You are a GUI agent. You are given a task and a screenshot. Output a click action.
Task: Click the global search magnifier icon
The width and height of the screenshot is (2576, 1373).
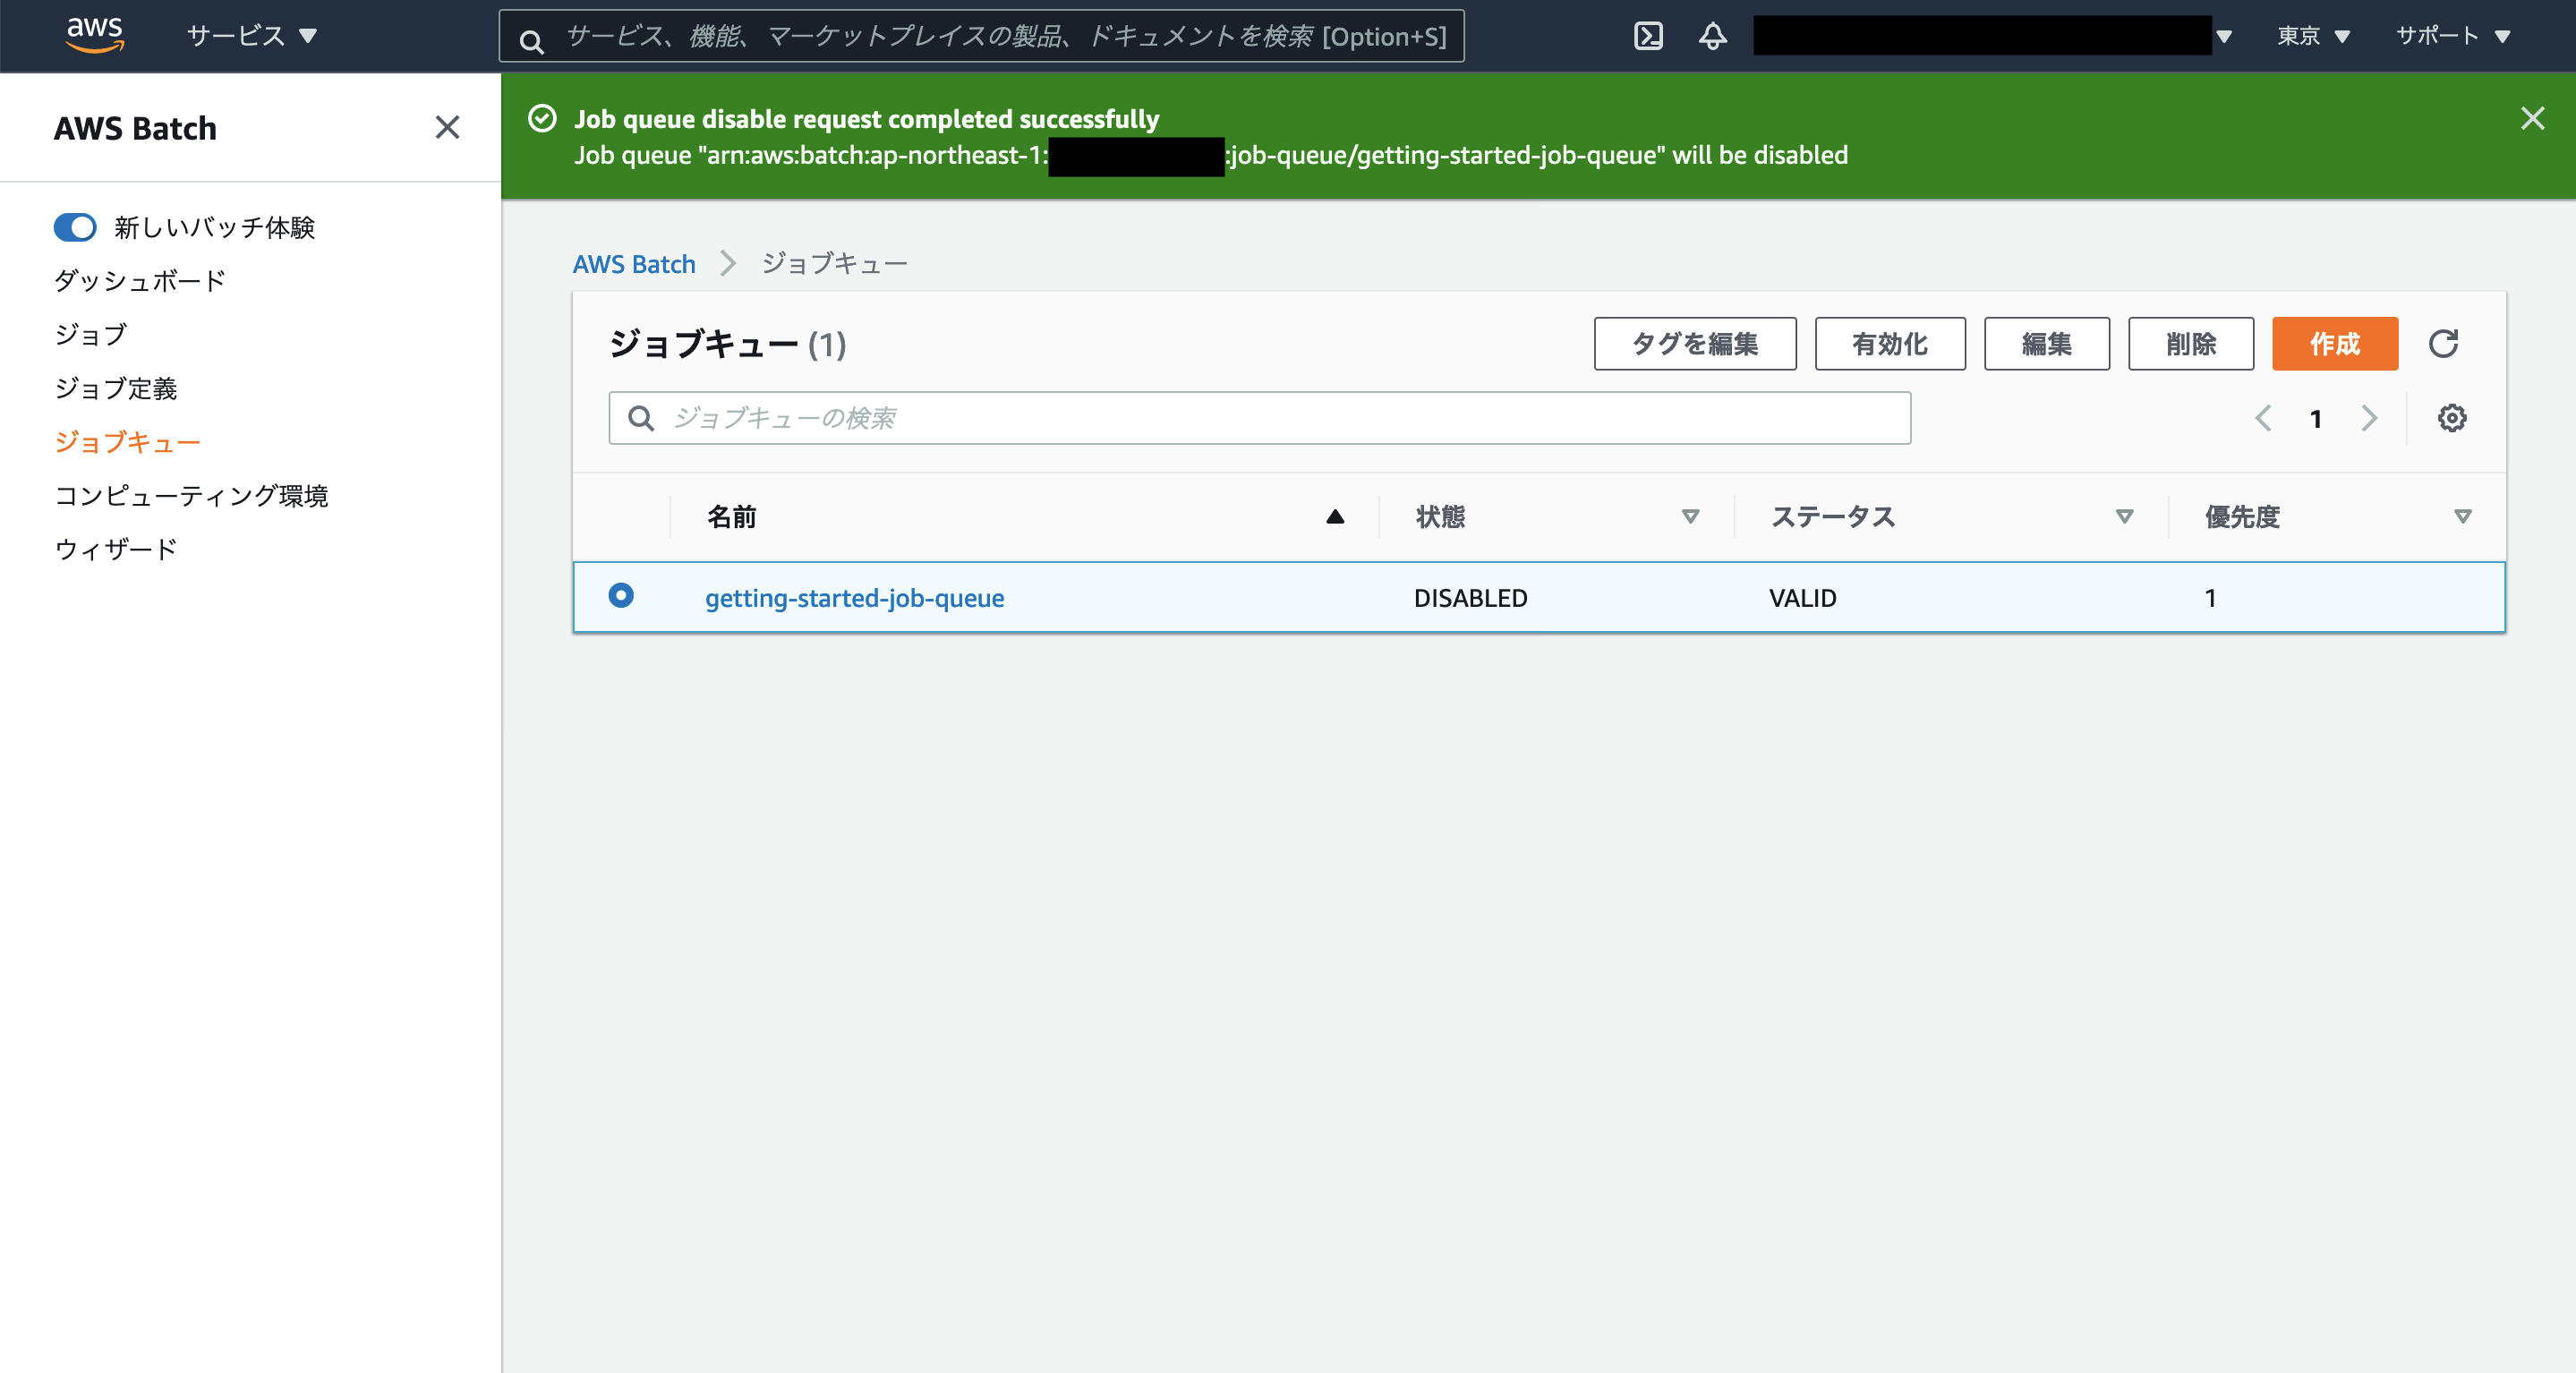tap(532, 40)
